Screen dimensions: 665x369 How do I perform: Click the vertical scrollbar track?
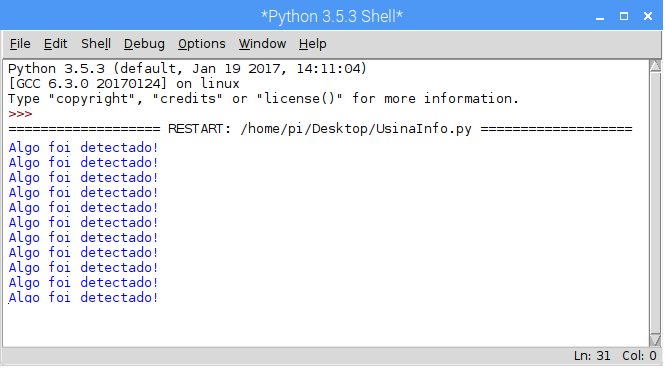(x=655, y=203)
